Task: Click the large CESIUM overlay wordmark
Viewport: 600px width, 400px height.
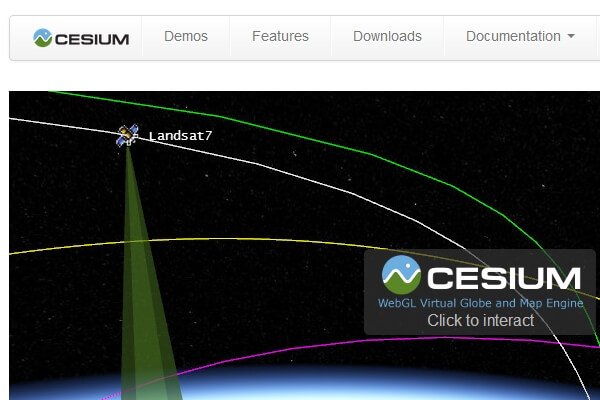Action: pyautogui.click(x=504, y=278)
